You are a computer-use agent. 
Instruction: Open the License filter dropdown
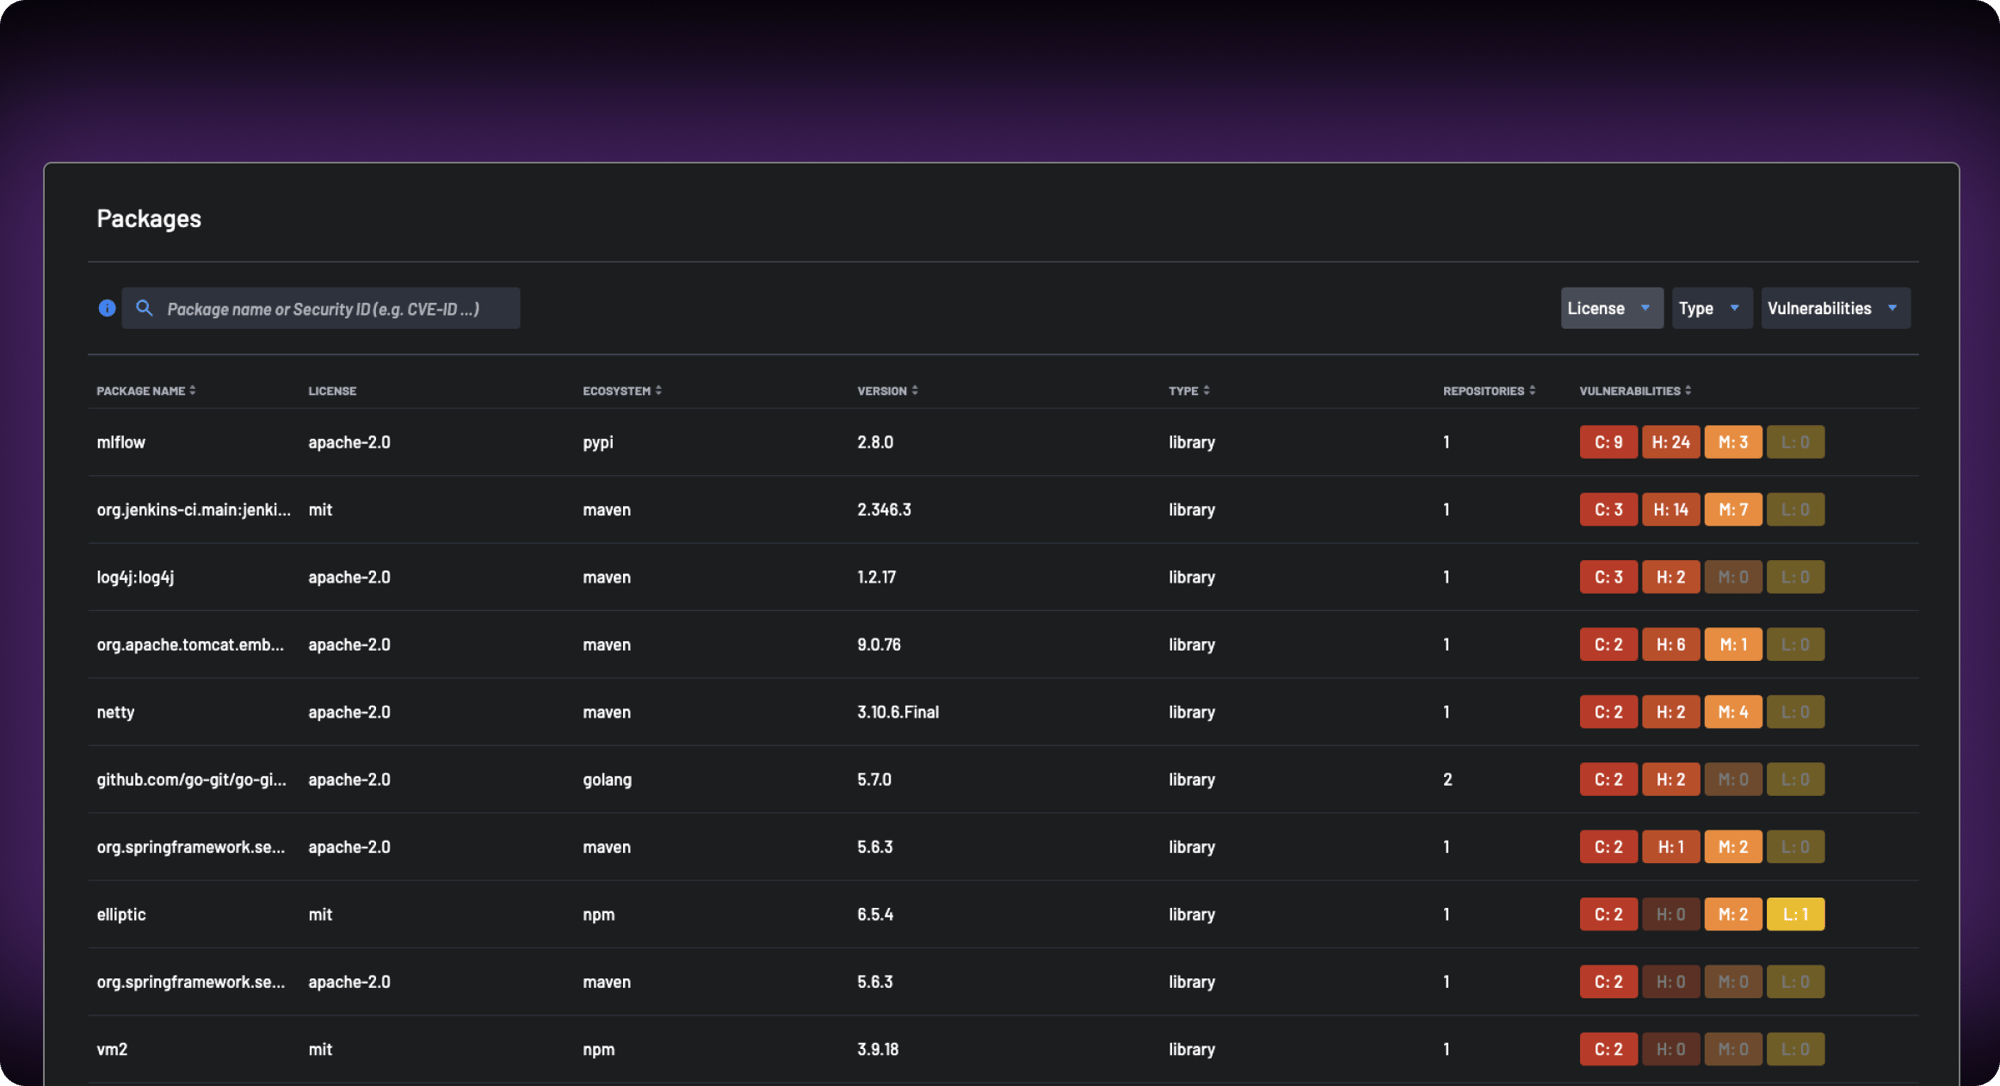point(1610,308)
